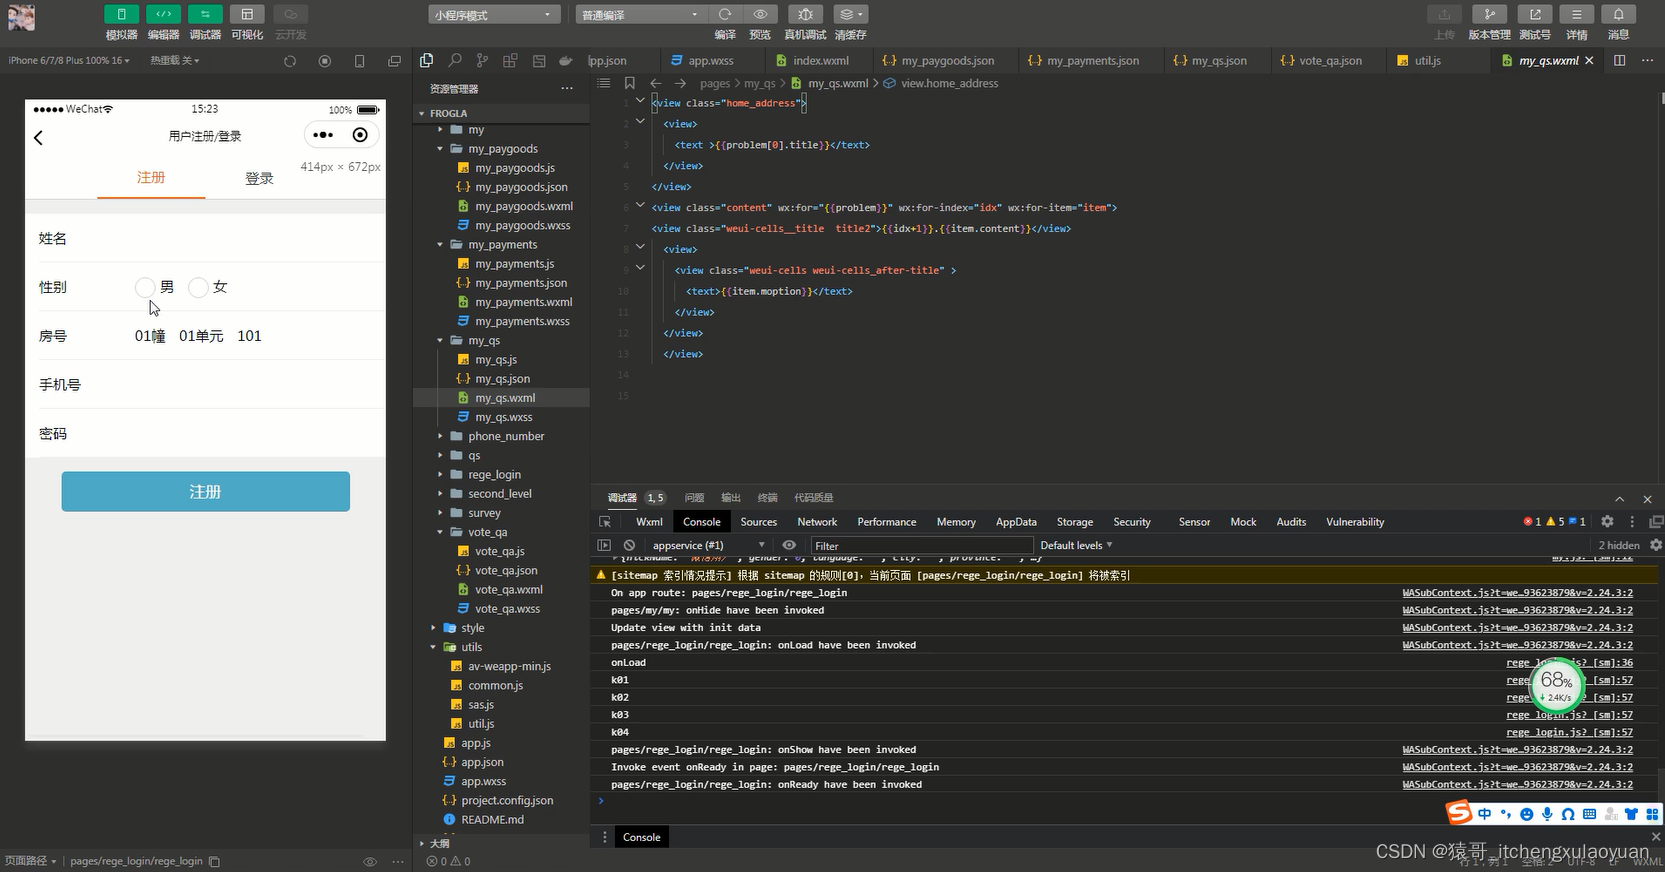The image size is (1665, 872).
Task: Open vote_qa.wxml in the file tree
Action: point(509,590)
